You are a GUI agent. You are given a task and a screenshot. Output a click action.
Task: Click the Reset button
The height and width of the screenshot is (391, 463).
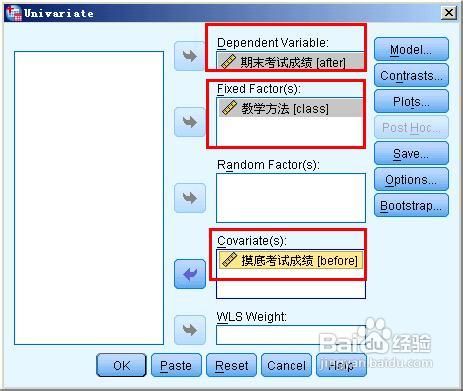click(231, 365)
